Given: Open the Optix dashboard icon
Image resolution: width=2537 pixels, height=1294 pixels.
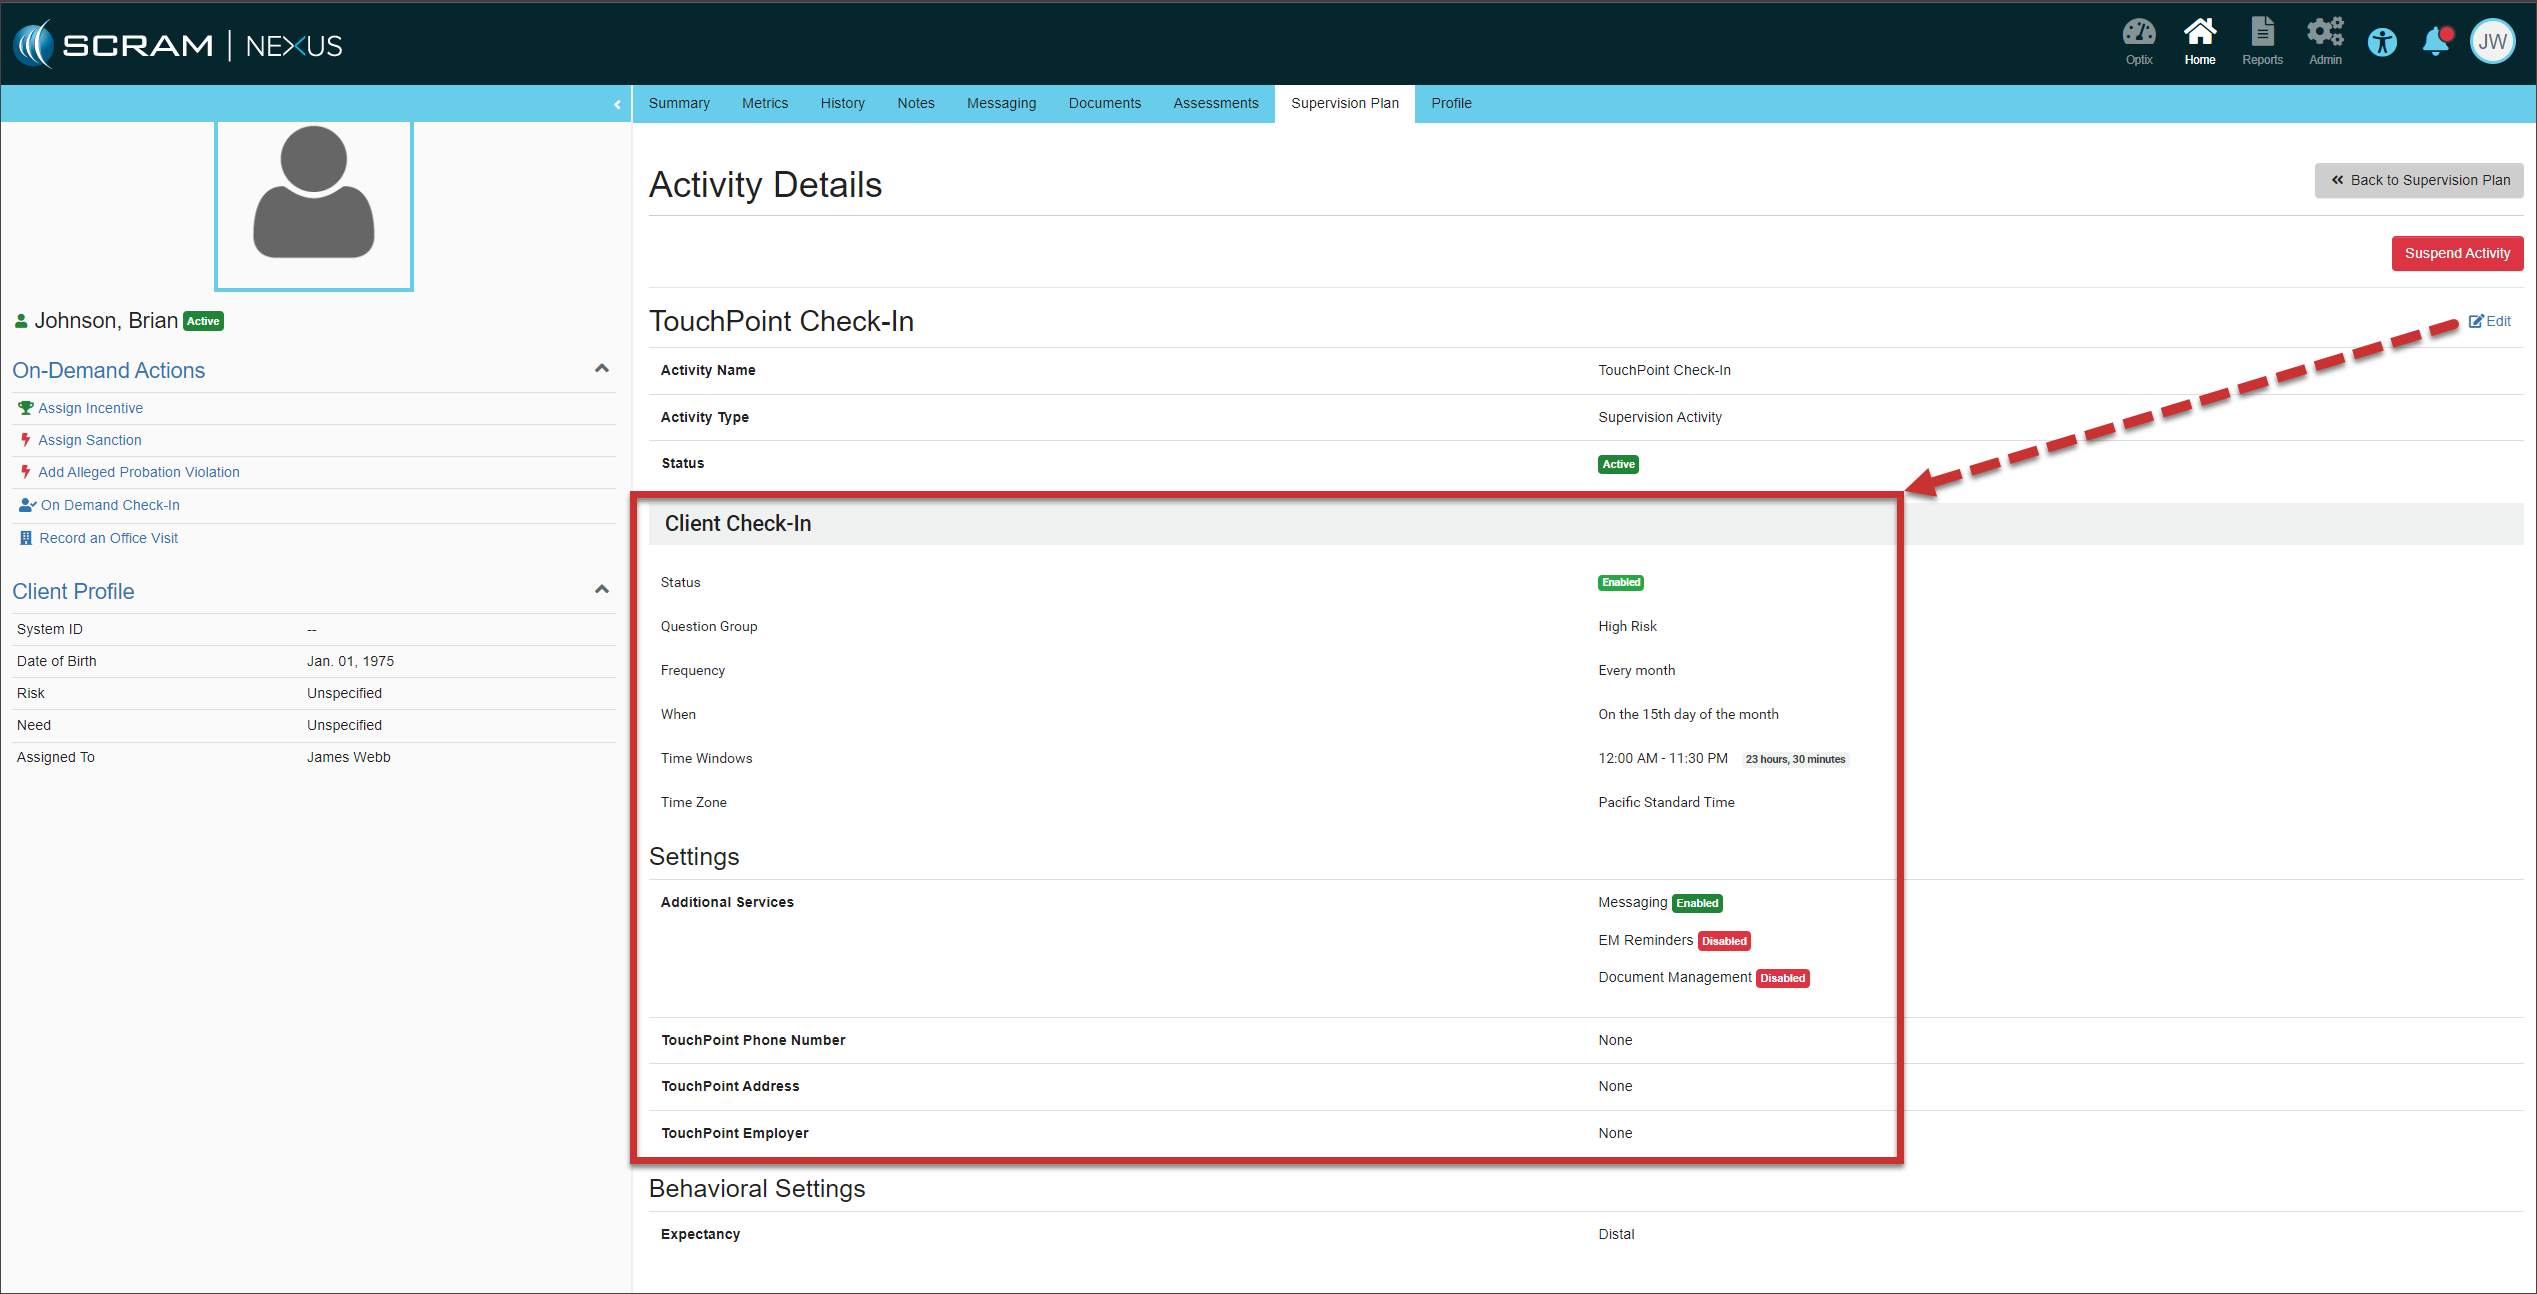Looking at the screenshot, I should 2138,41.
